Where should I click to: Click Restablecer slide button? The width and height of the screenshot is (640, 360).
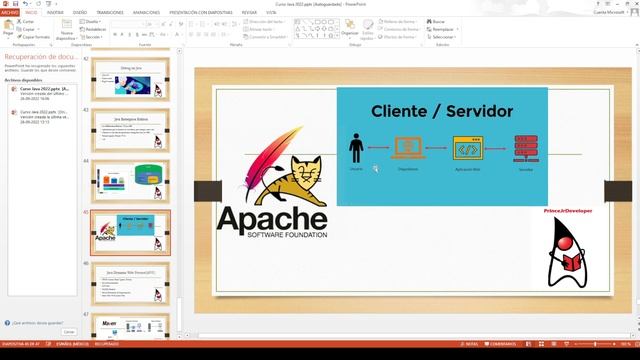93,29
